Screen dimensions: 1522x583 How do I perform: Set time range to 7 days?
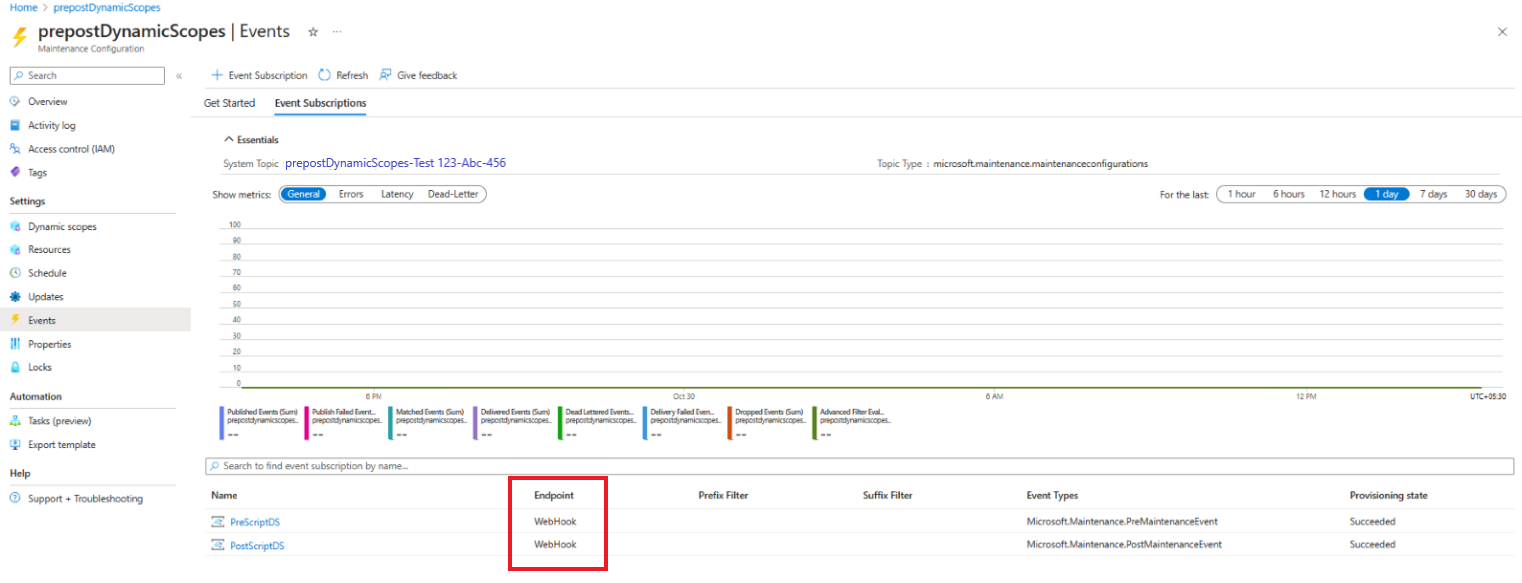(x=1433, y=194)
